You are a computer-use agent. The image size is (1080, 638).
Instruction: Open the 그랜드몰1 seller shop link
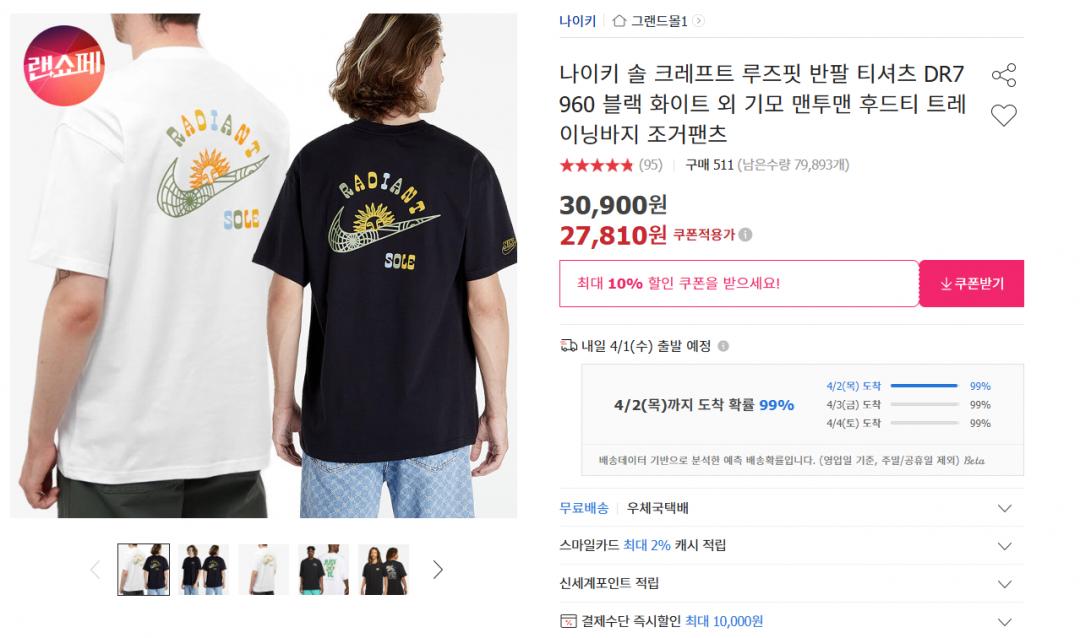click(660, 19)
